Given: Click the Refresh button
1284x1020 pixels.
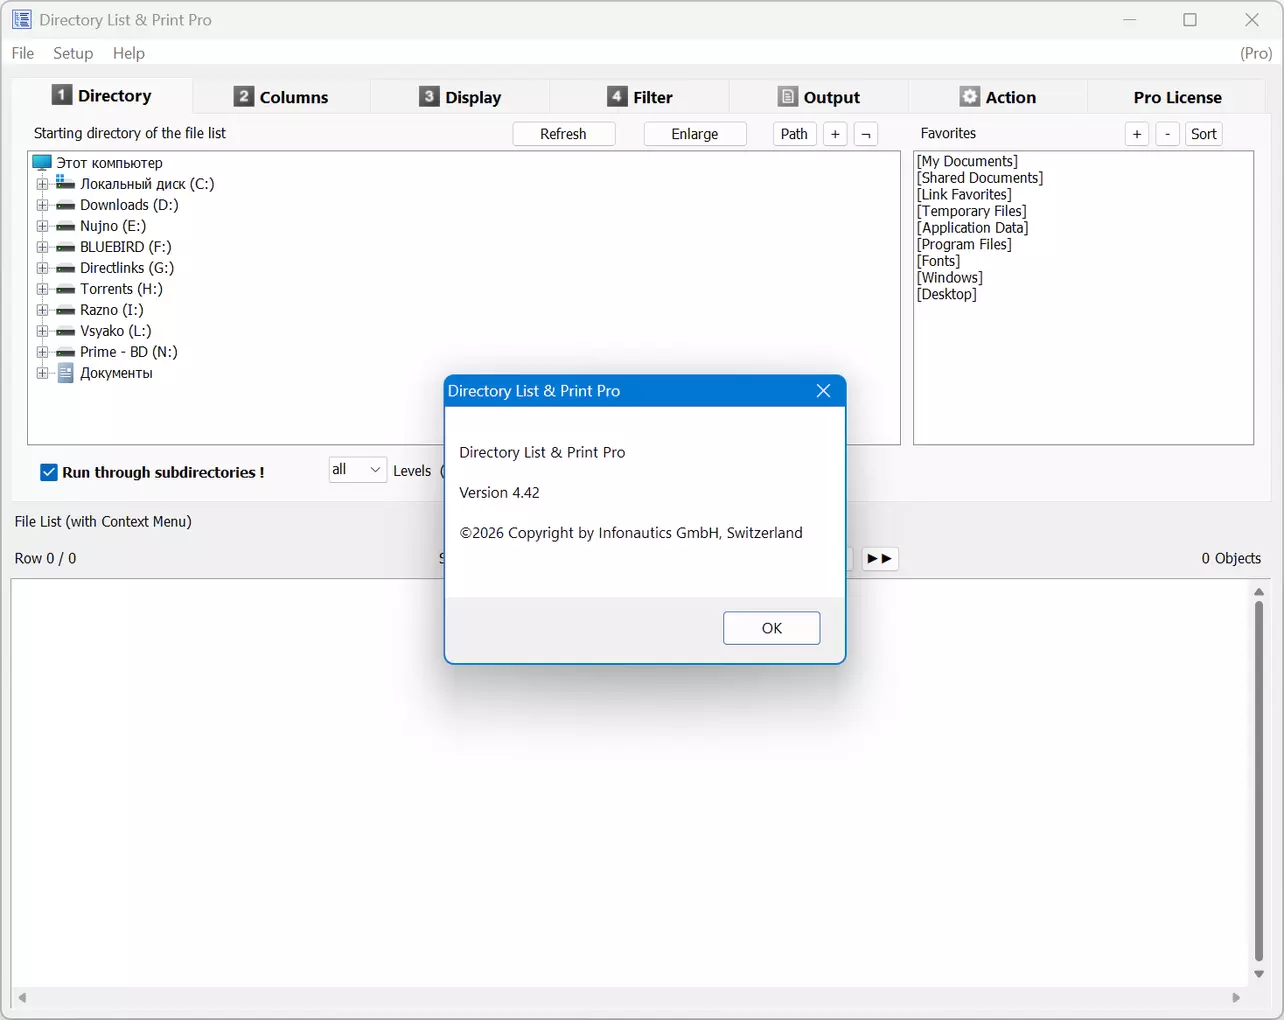Looking at the screenshot, I should [x=564, y=134].
